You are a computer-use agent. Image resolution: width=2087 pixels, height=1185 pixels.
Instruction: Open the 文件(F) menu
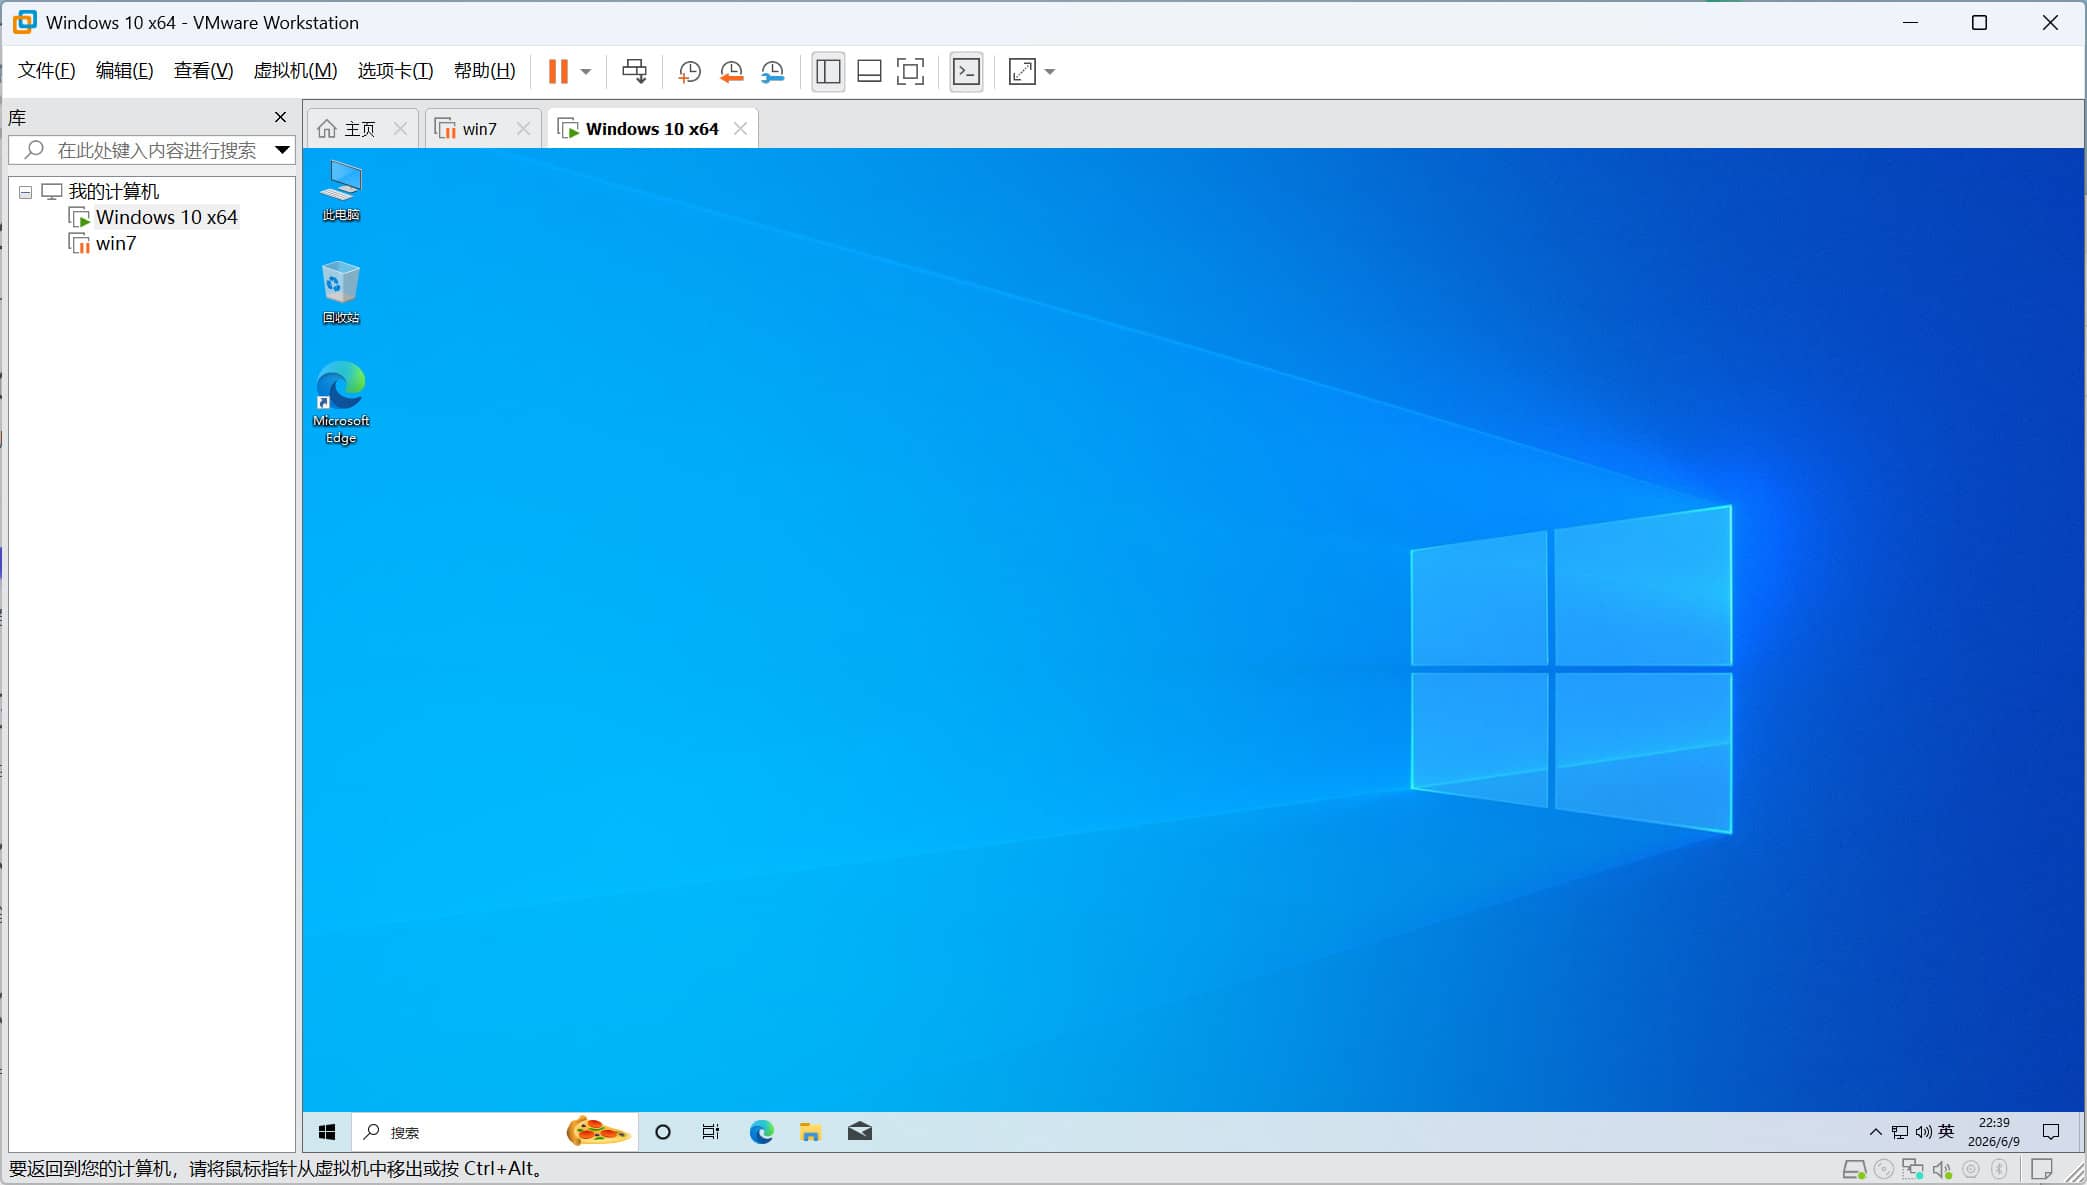click(47, 70)
